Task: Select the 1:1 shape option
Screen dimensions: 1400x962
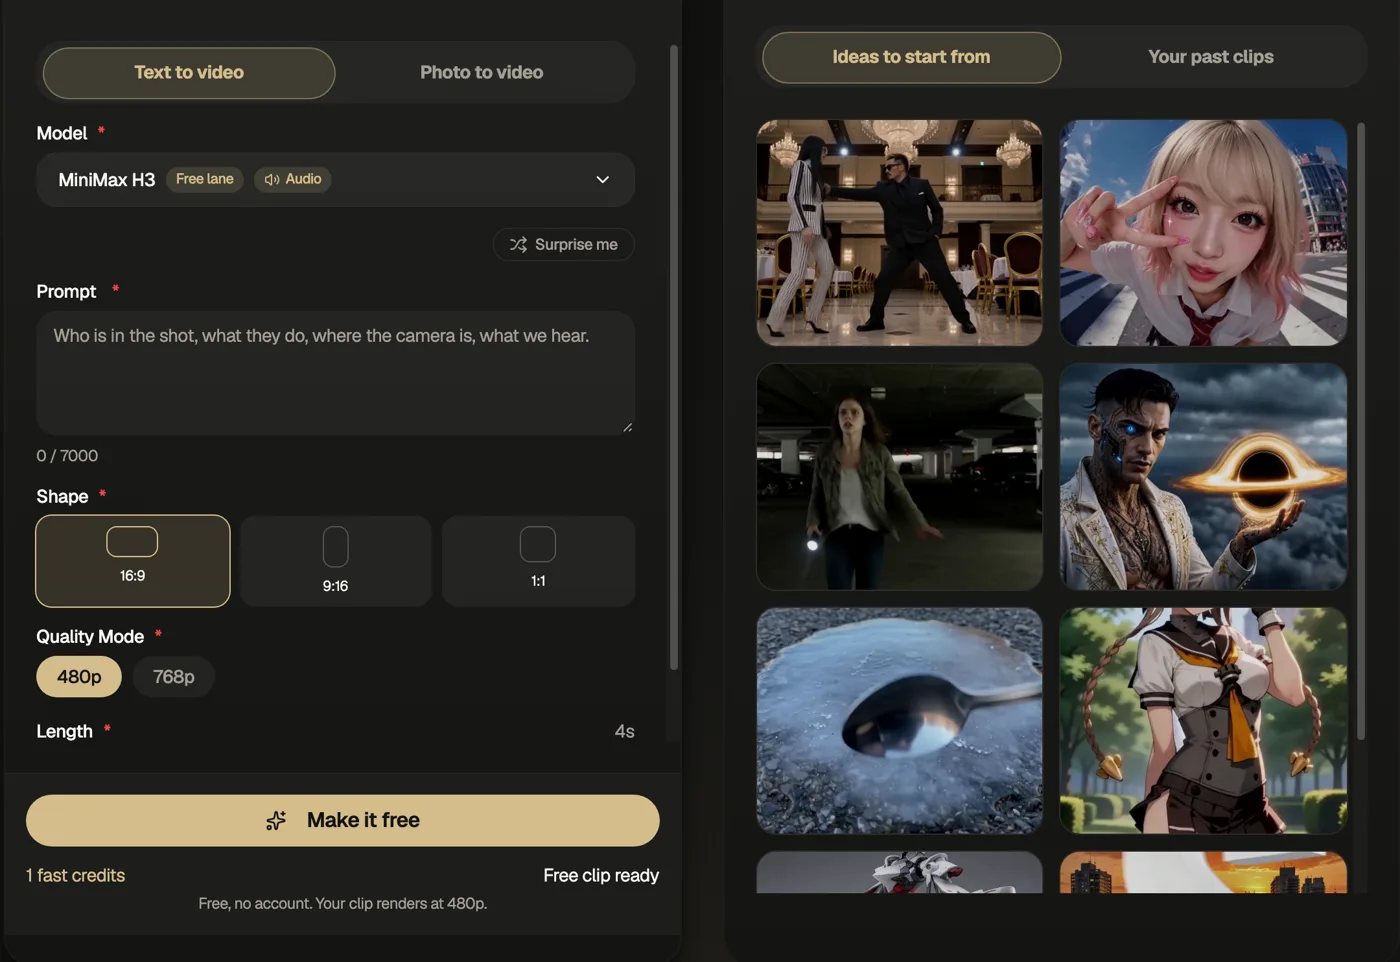Action: (x=538, y=561)
